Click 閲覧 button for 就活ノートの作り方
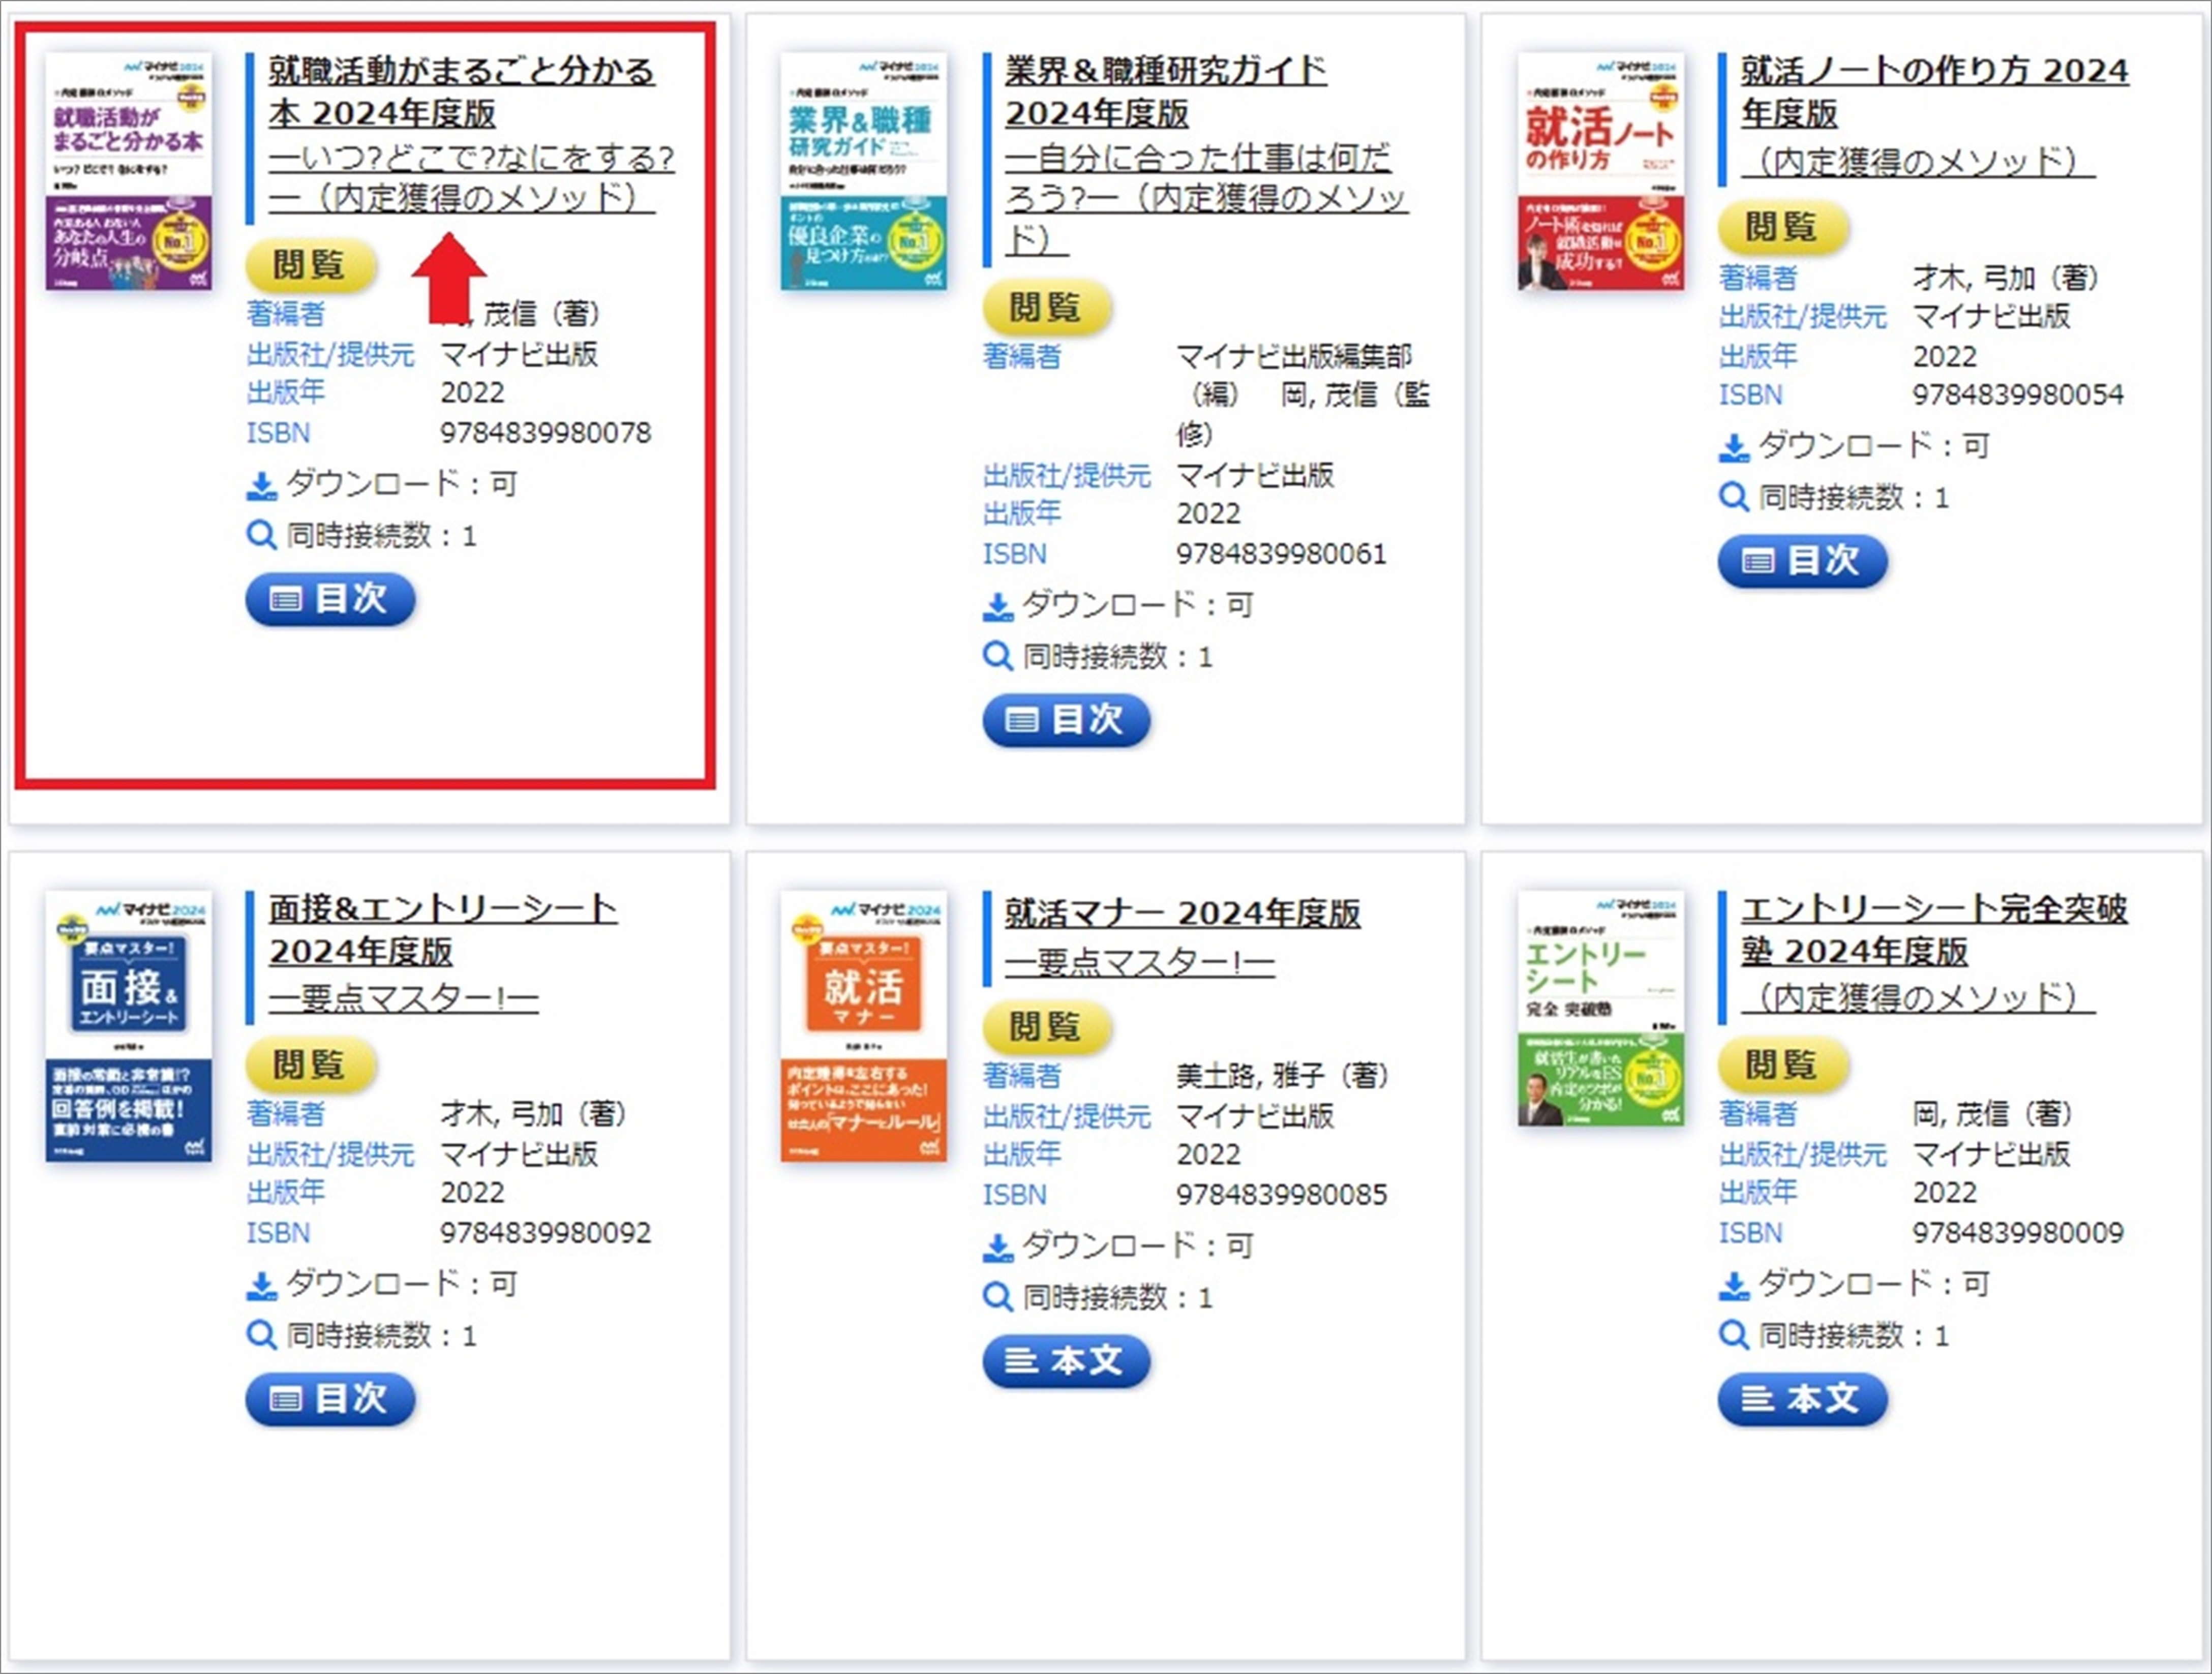This screenshot has width=2212, height=1674. [1784, 227]
